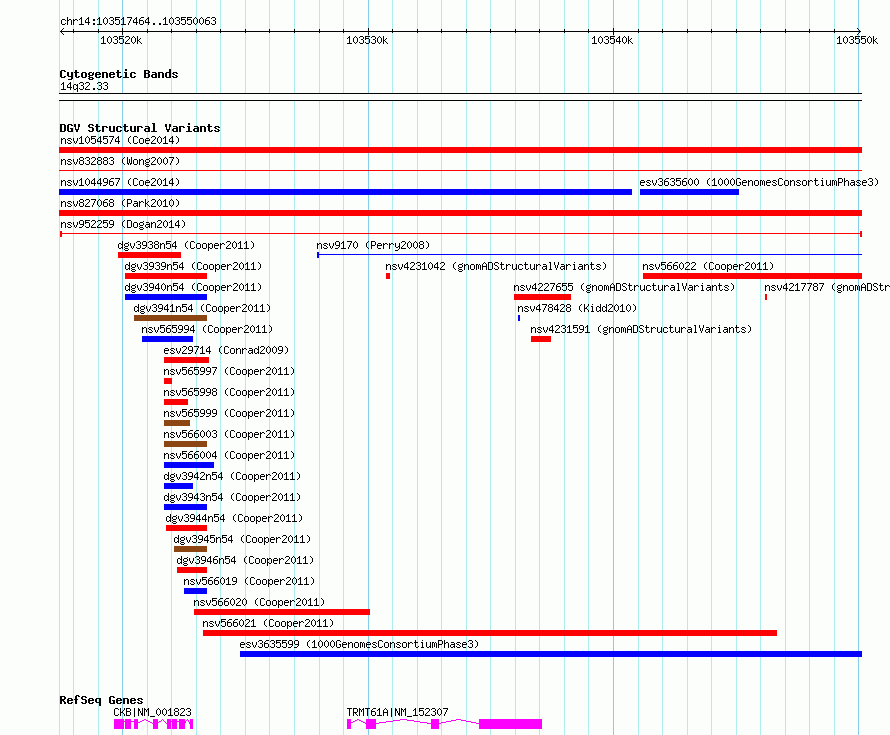Click the blue nsv566019 variant bar
890x735 pixels.
coord(196,591)
